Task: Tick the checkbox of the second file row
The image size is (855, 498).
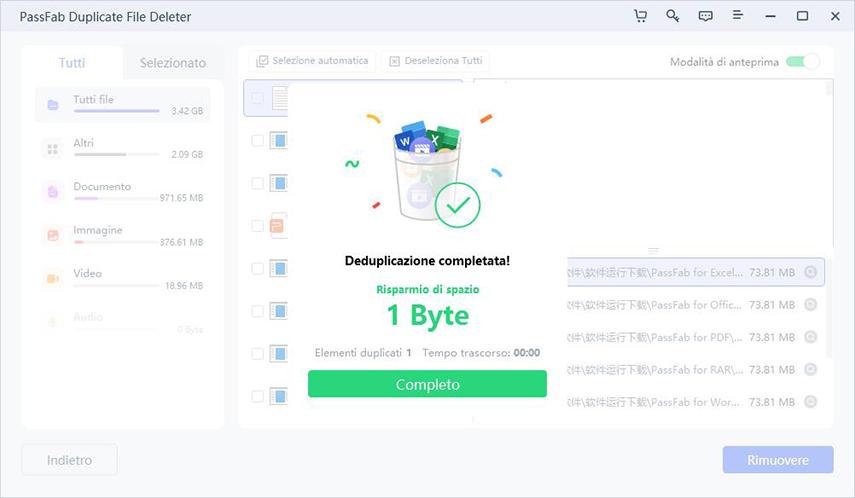Action: 258,141
